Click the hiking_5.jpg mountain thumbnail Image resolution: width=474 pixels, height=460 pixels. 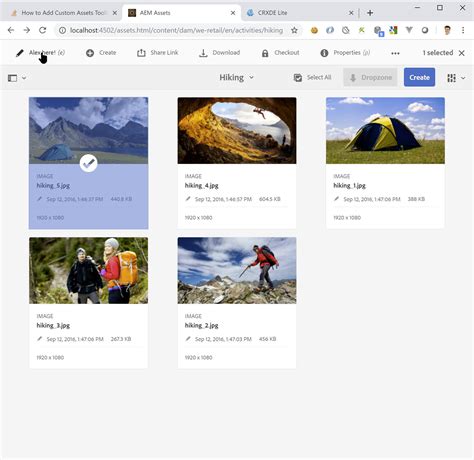coord(88,130)
